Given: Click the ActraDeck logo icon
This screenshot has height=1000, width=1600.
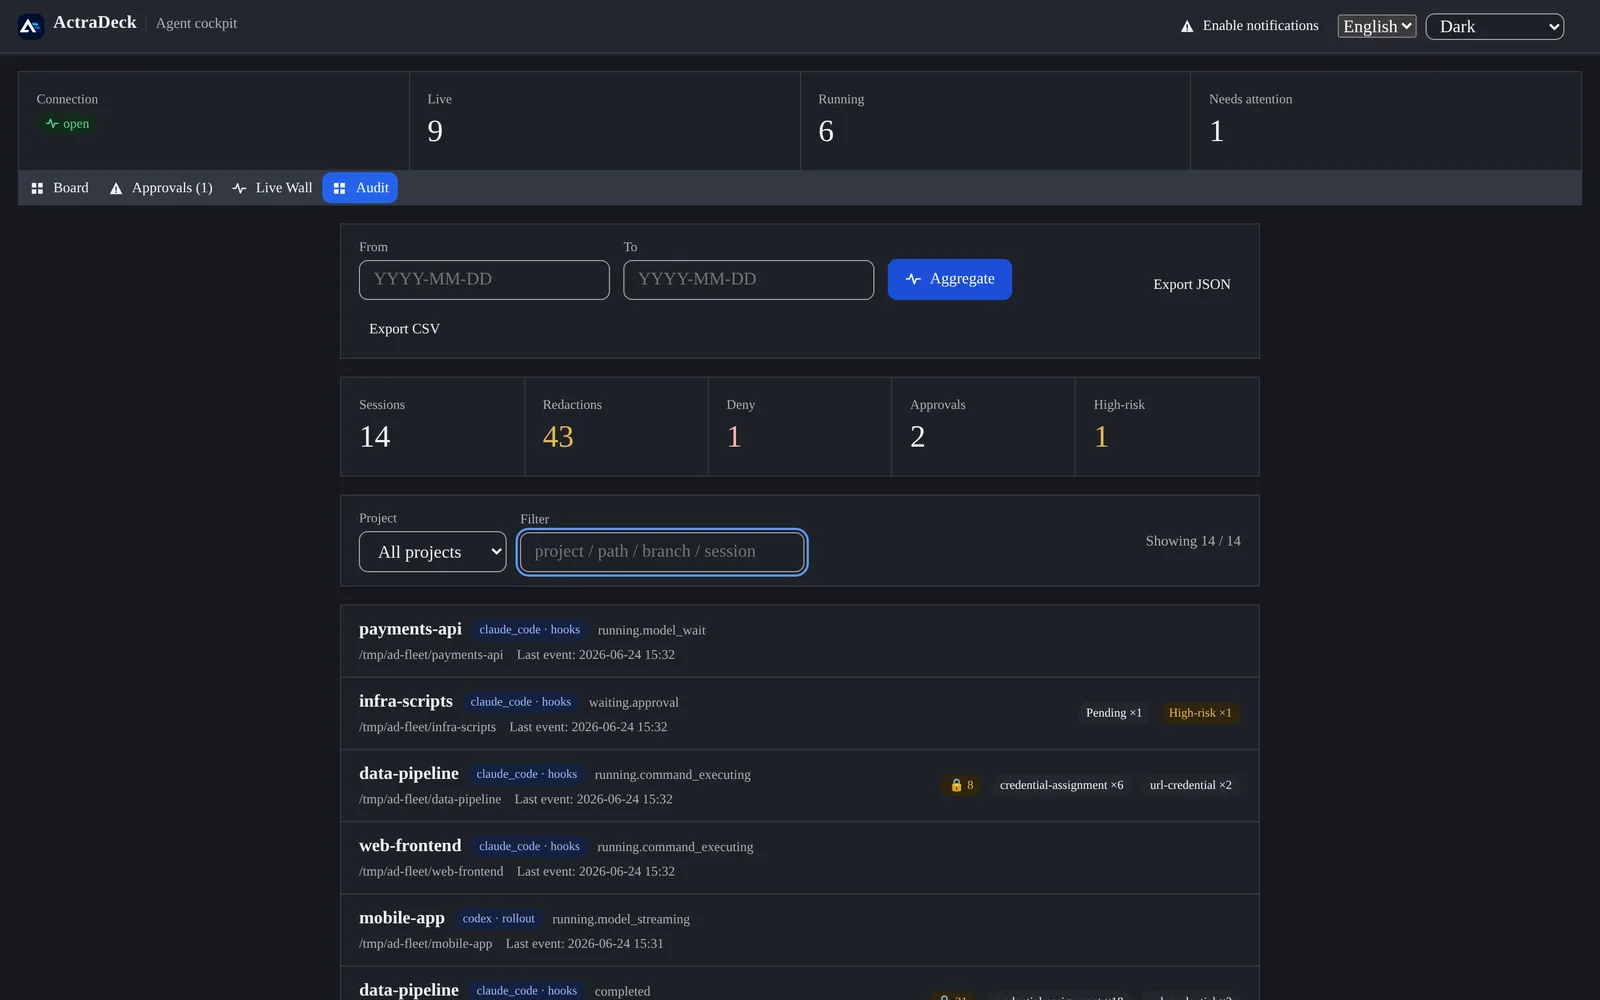Looking at the screenshot, I should click(x=31, y=26).
